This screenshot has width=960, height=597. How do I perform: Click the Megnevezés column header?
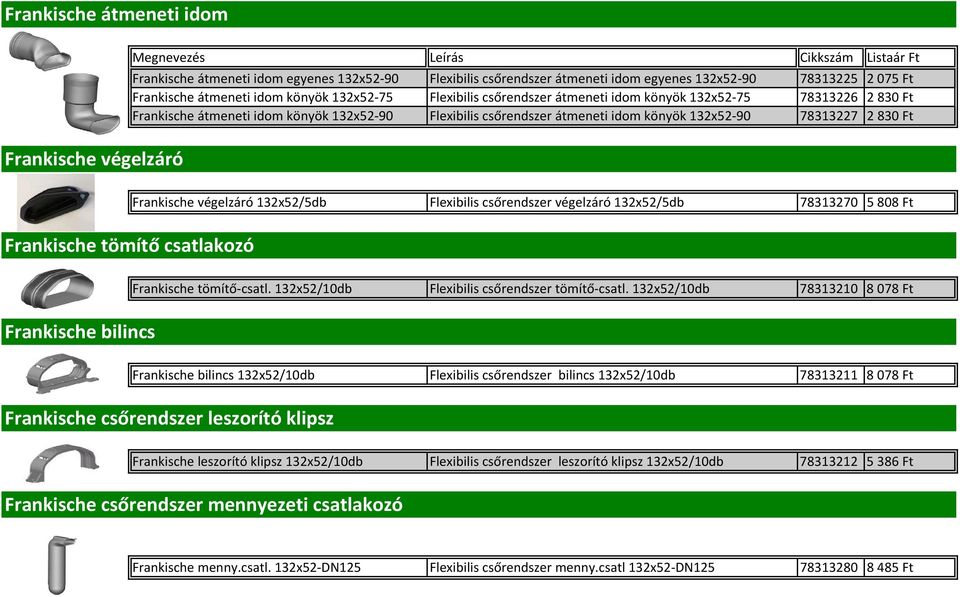point(278,58)
